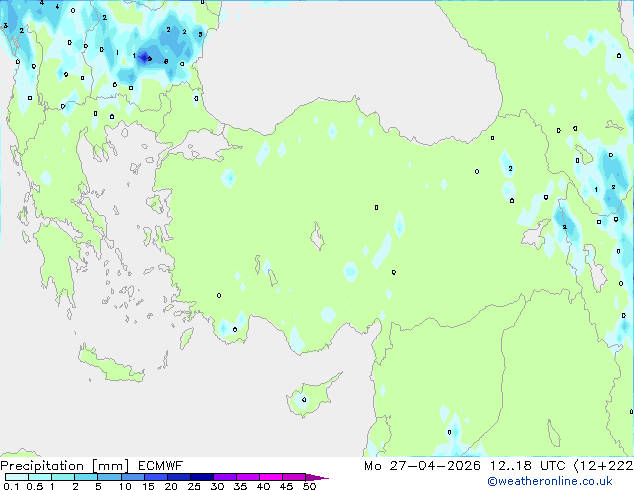Click the 'ECMWF' model label
This screenshot has width=634, height=490.
[x=161, y=466]
